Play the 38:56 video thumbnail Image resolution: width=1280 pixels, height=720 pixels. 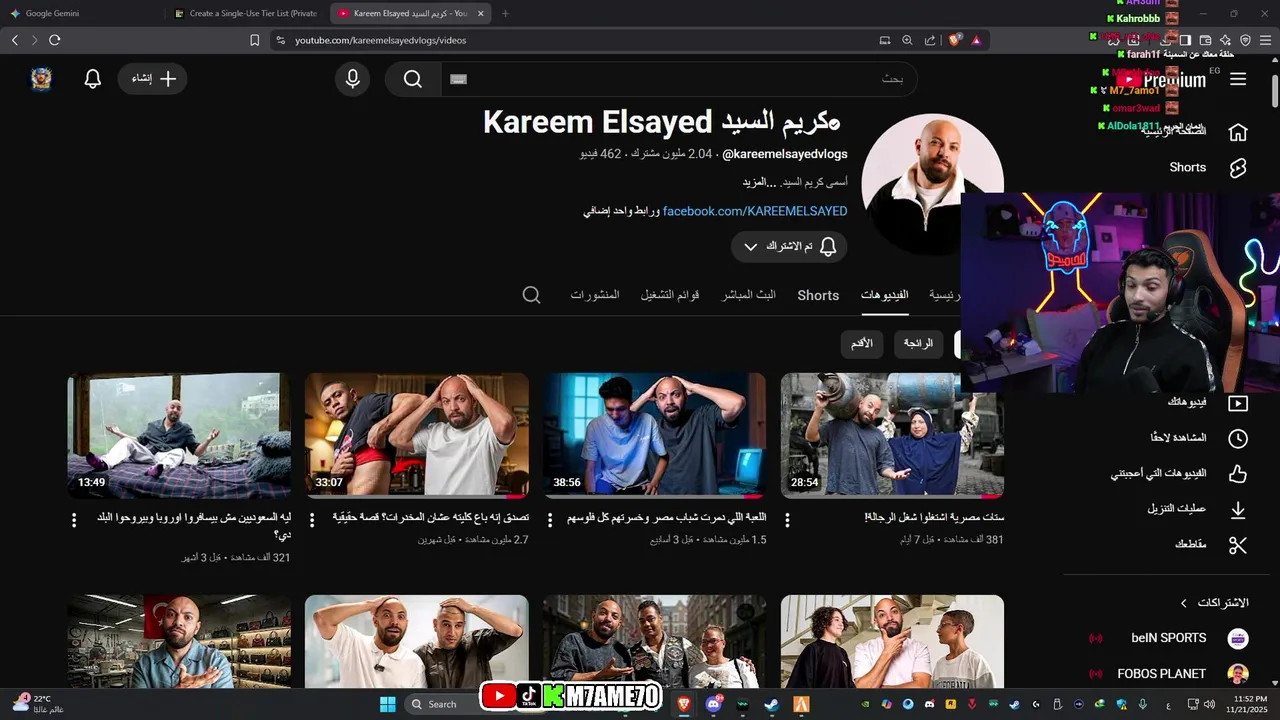[x=655, y=436]
